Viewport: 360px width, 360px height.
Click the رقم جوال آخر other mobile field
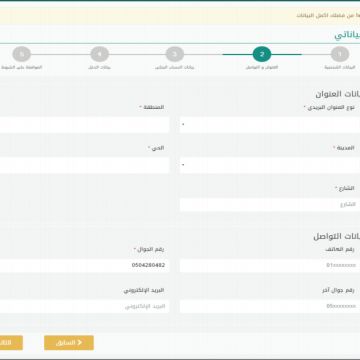[x=270, y=306]
